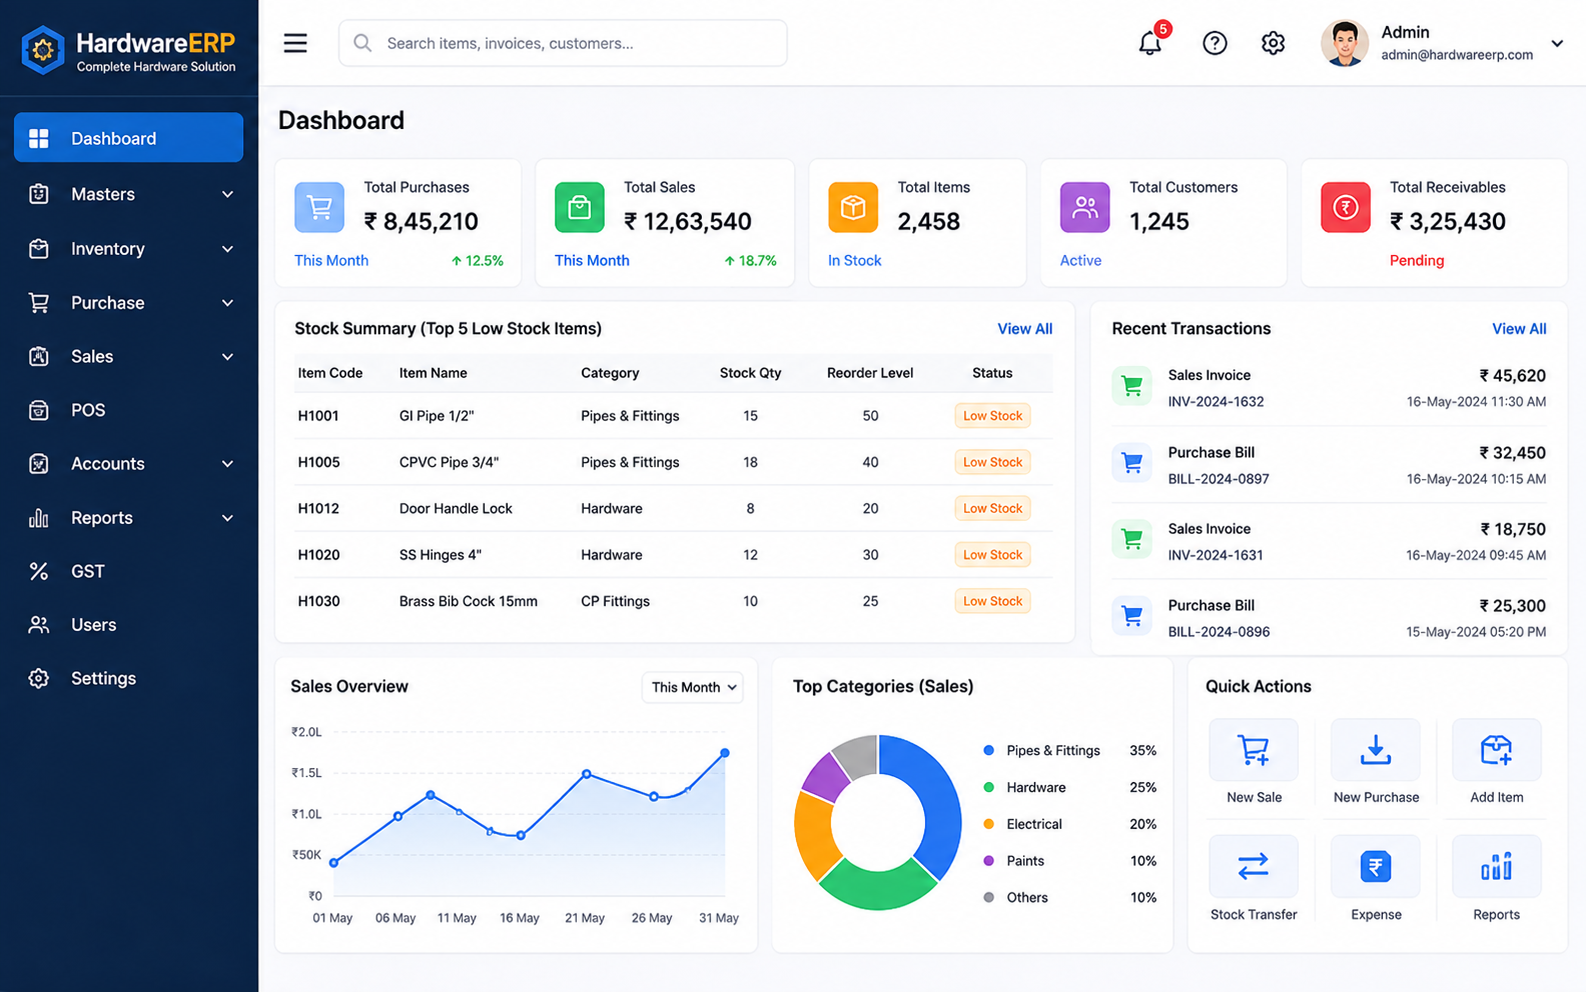
Task: Click the Active customers link
Action: [x=1081, y=260]
